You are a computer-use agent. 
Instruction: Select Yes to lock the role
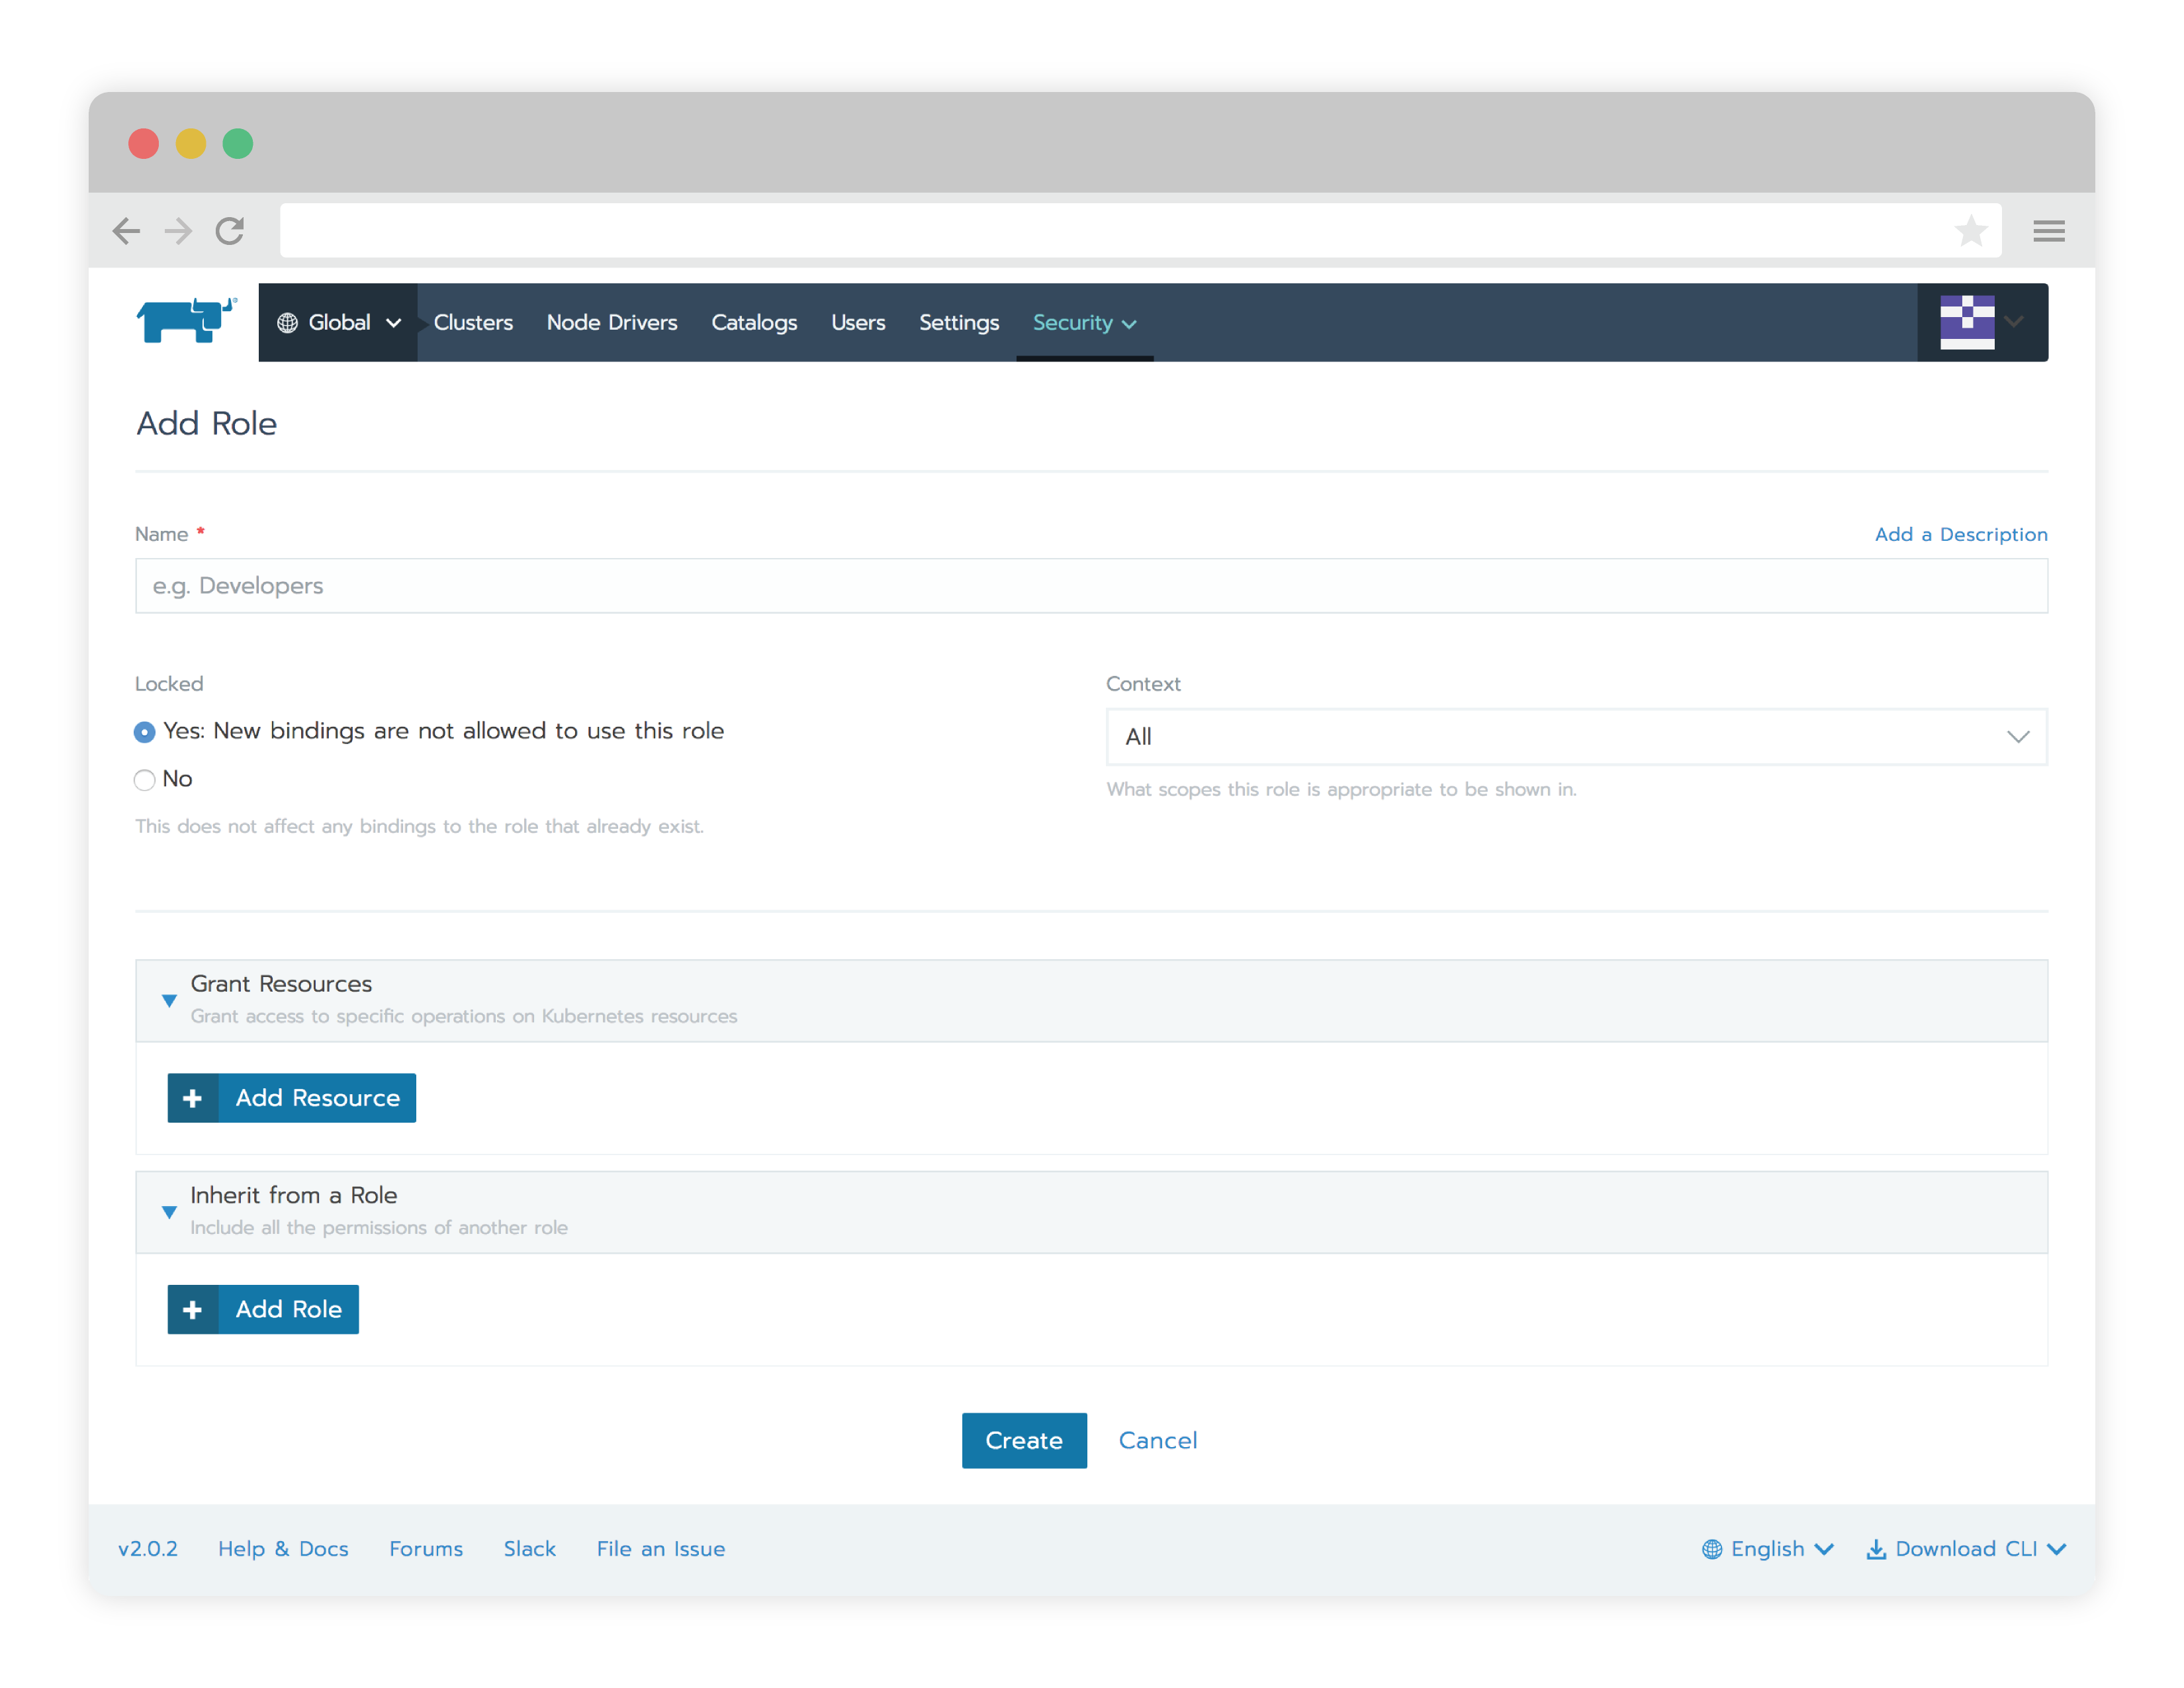pyautogui.click(x=145, y=732)
